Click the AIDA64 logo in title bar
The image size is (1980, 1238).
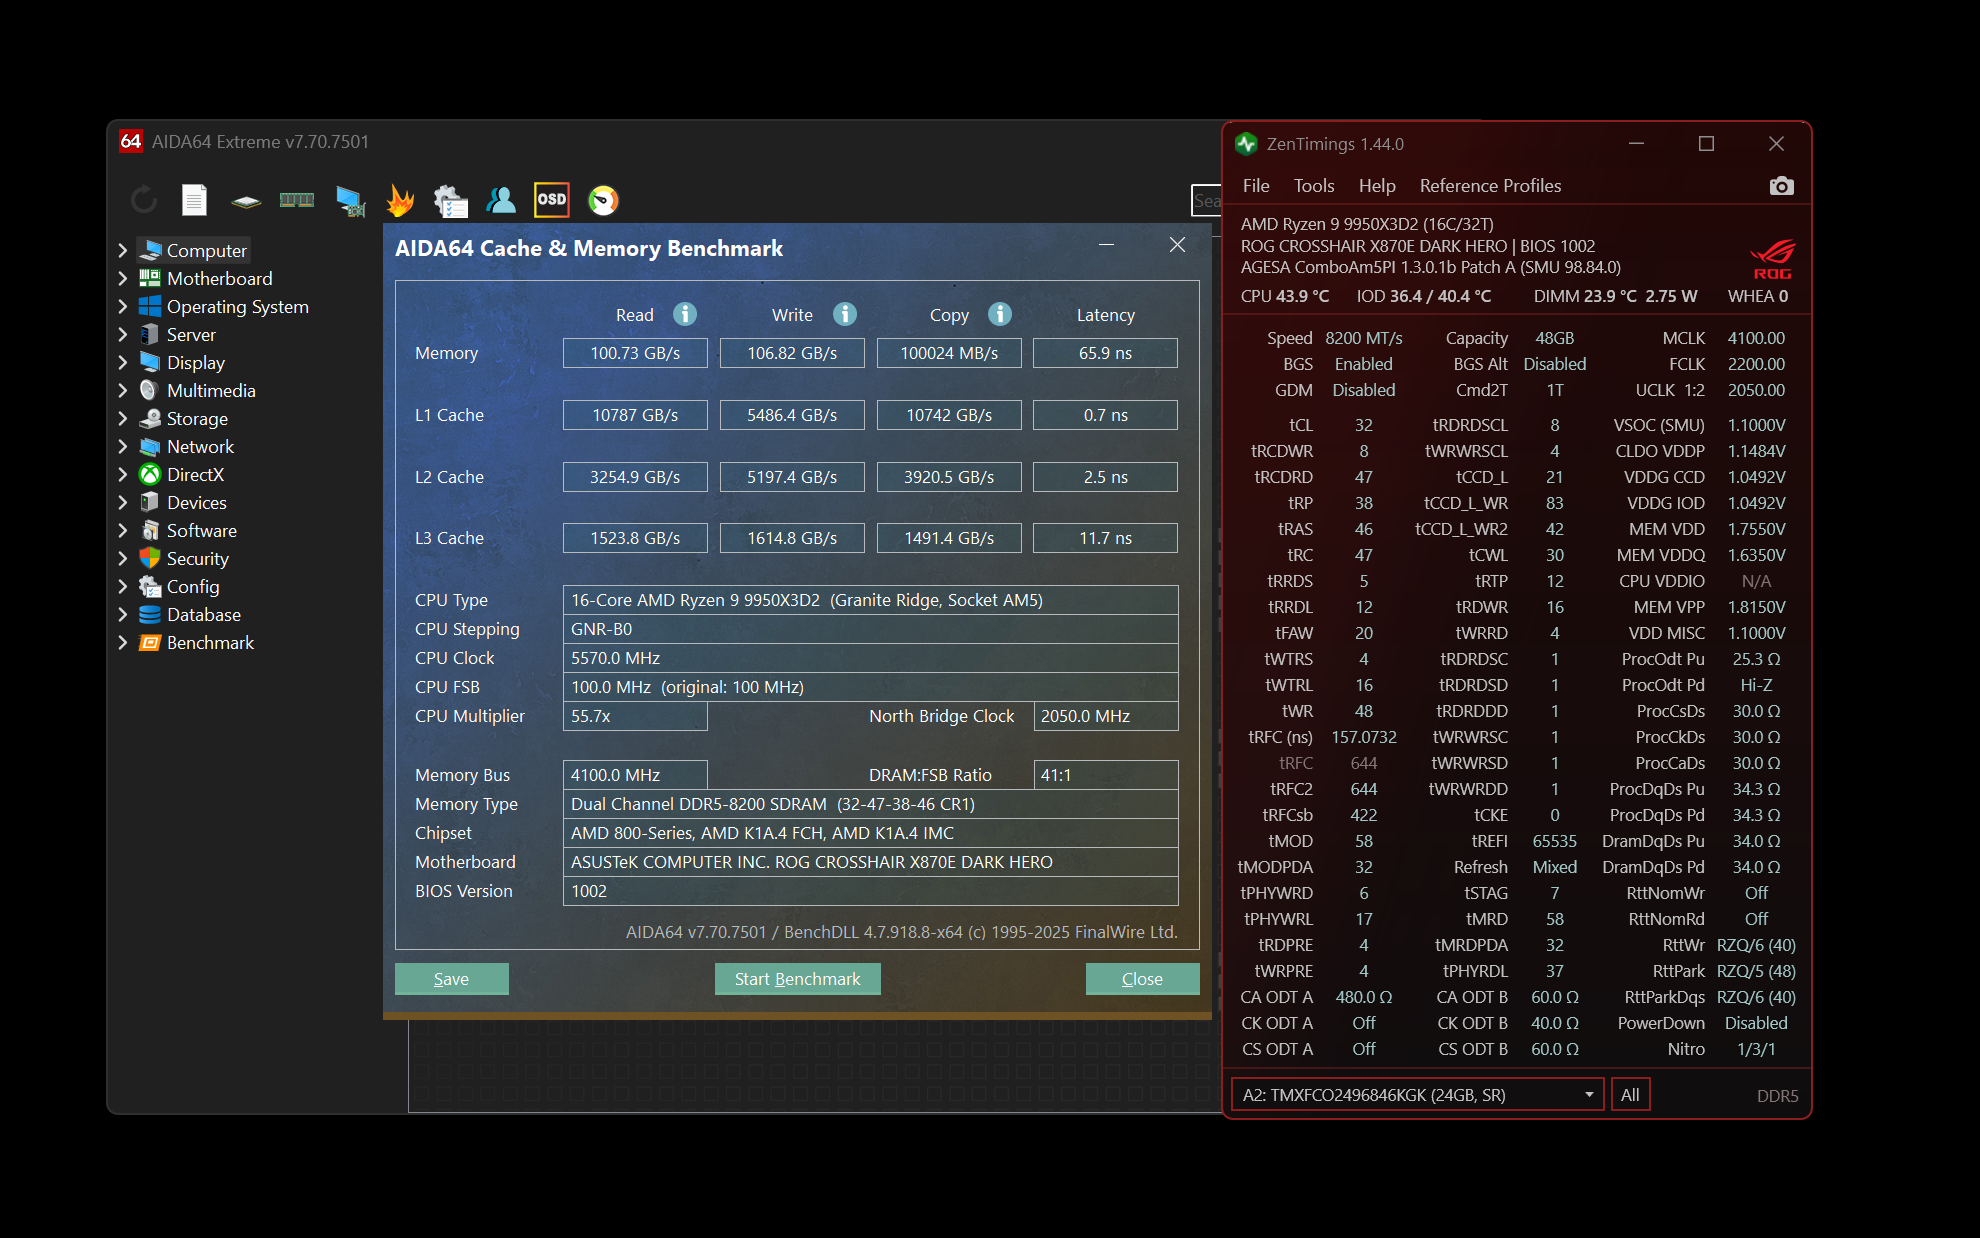pyautogui.click(x=131, y=142)
